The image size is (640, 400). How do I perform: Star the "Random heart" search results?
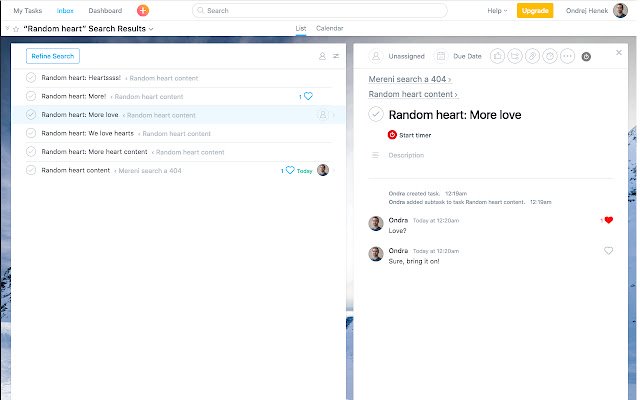pyautogui.click(x=16, y=29)
